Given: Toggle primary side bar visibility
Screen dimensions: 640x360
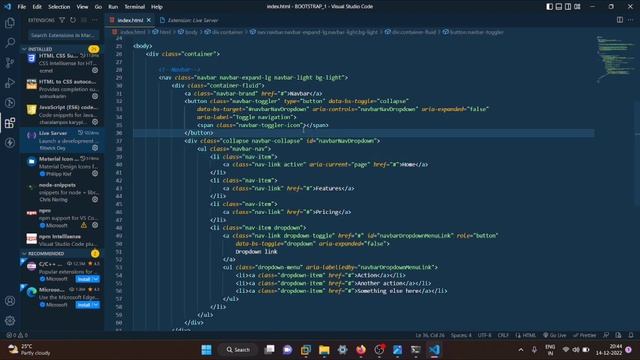Looking at the screenshot, I should [549, 7].
